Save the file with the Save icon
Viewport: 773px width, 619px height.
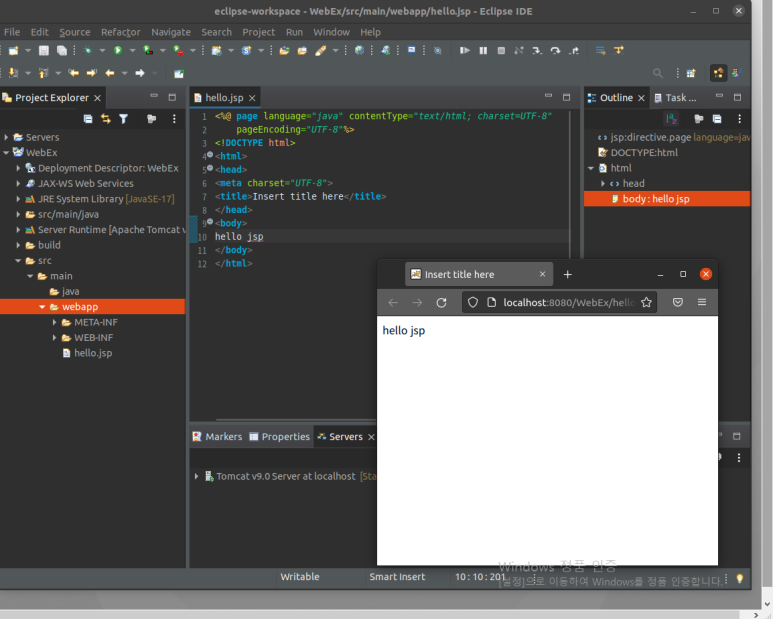(44, 50)
